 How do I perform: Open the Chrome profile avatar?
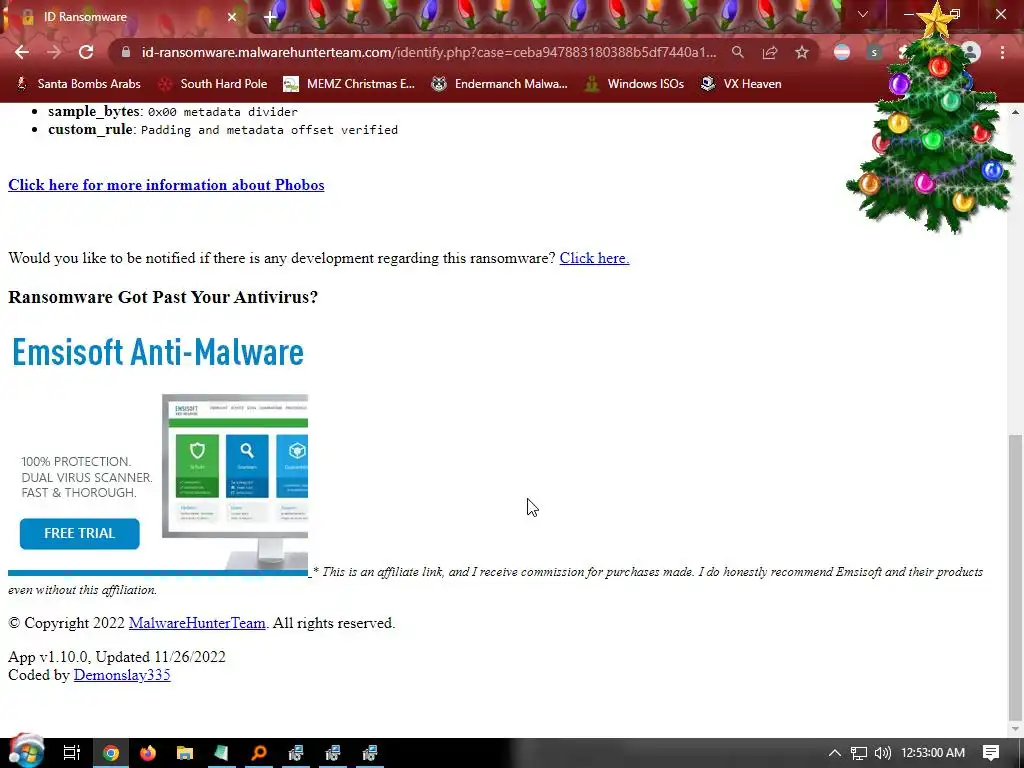[x=971, y=52]
